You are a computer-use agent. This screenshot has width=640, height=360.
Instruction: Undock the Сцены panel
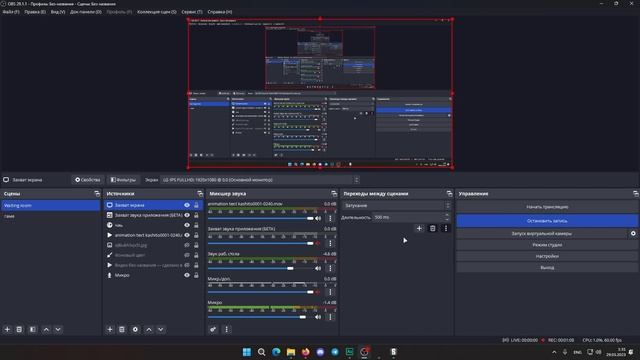pos(97,194)
